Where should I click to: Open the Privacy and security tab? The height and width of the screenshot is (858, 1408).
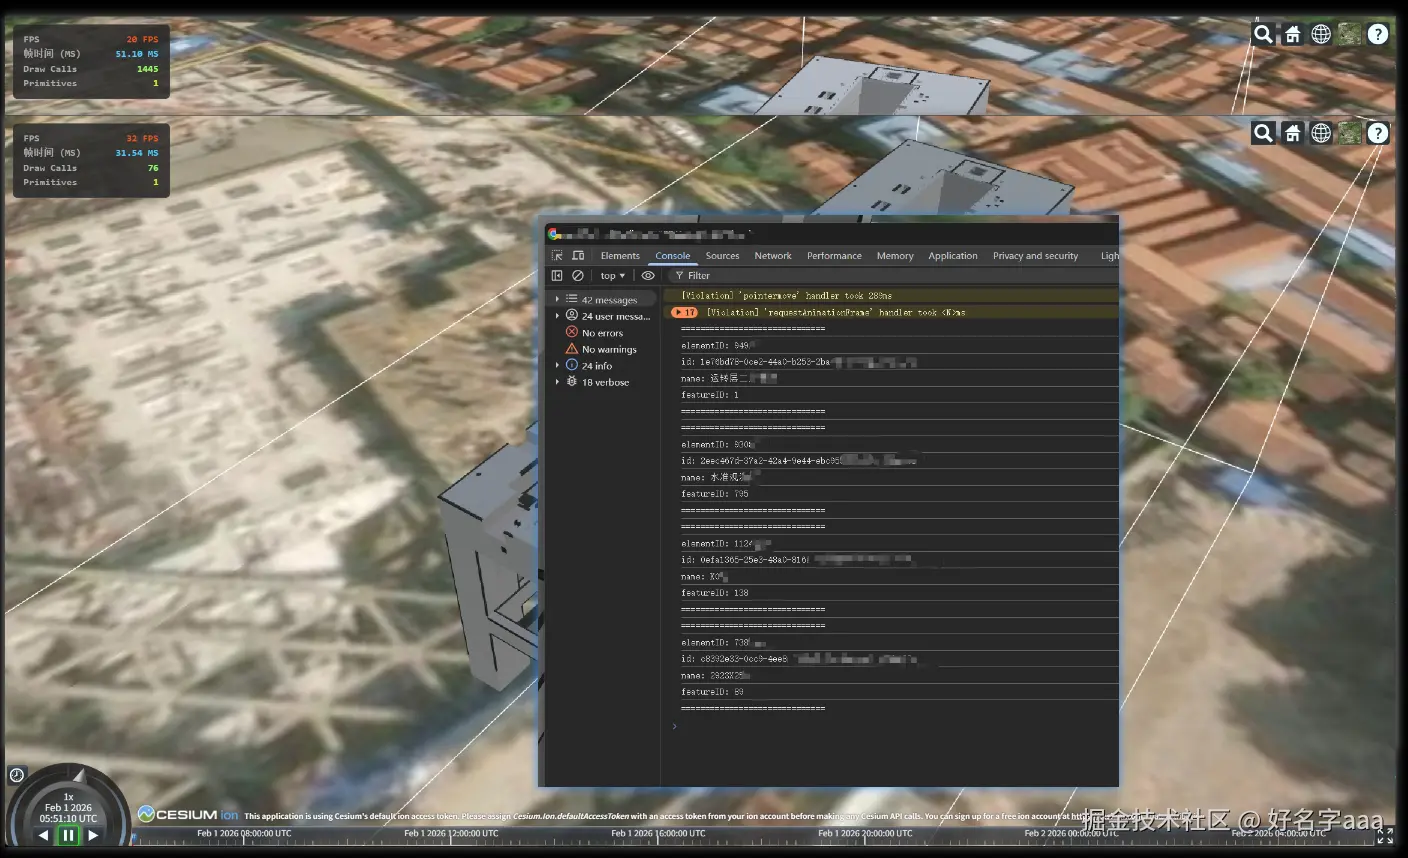pyautogui.click(x=1035, y=256)
